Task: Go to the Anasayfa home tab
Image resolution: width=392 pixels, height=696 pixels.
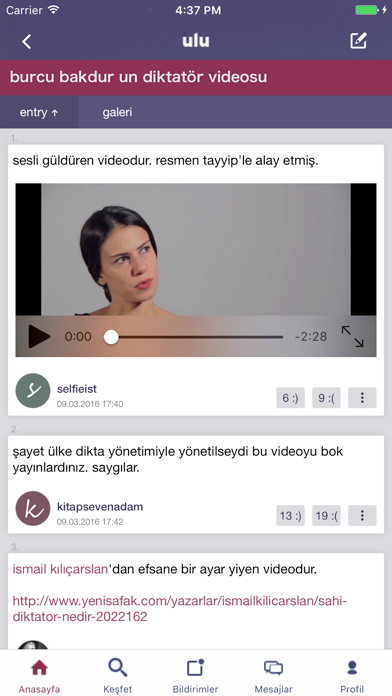Action: 39,676
